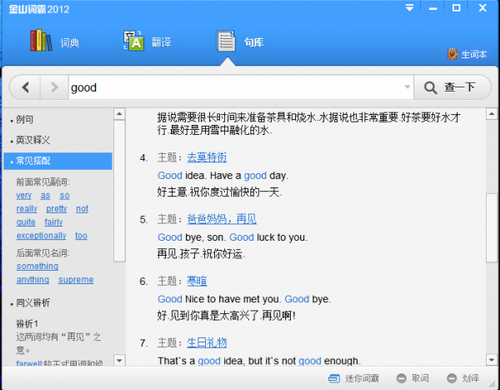The height and width of the screenshot is (390, 500).
Task: Open the 翻译 translation icon
Action: pyautogui.click(x=133, y=41)
